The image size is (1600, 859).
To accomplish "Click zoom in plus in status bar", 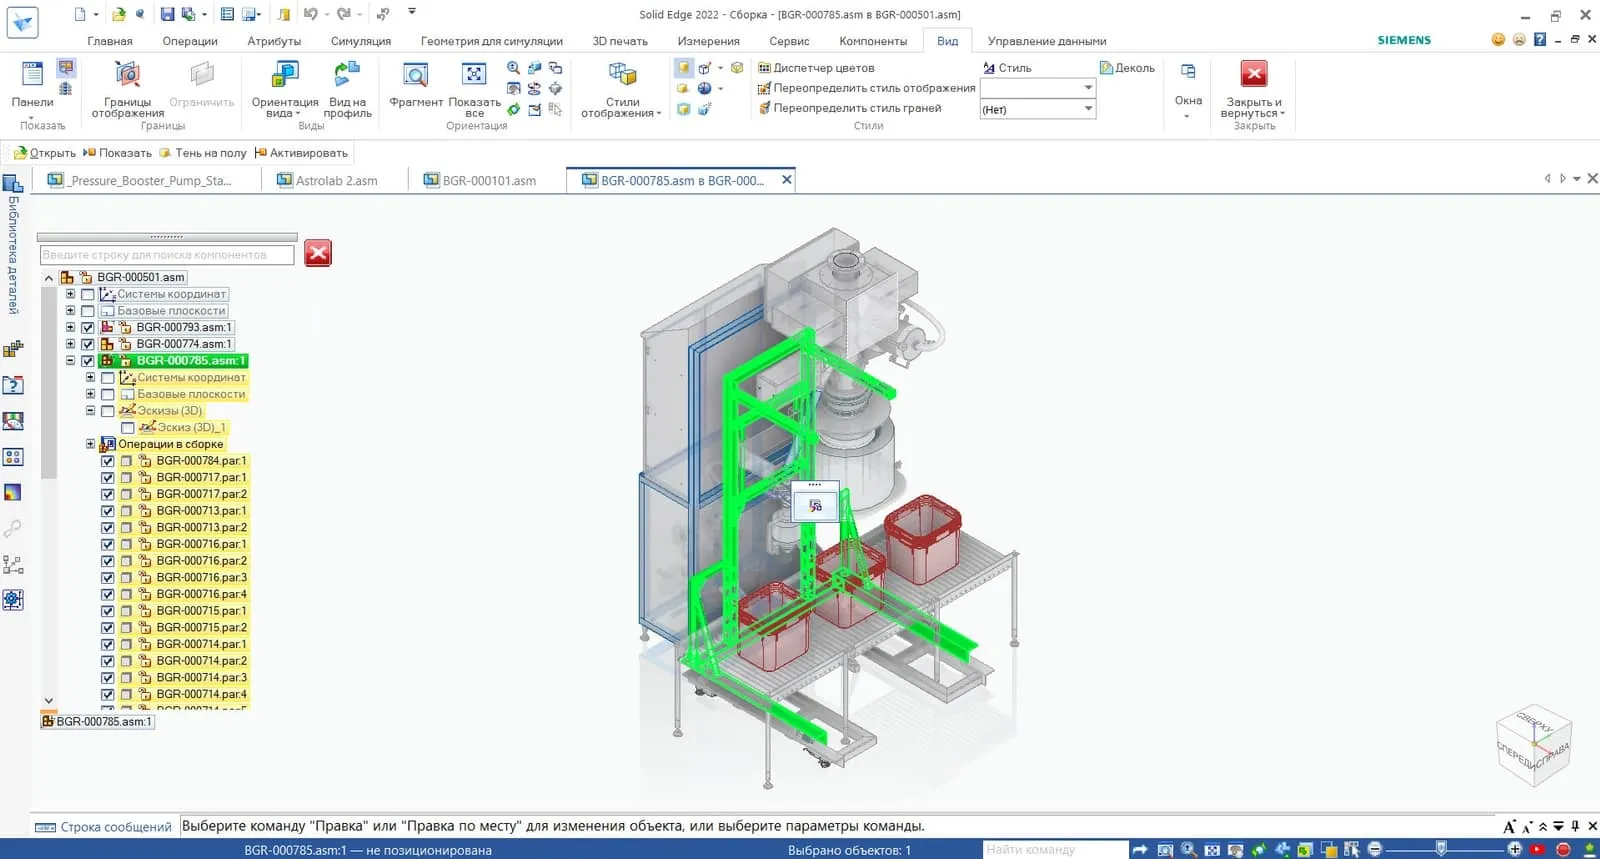I will [x=1515, y=849].
